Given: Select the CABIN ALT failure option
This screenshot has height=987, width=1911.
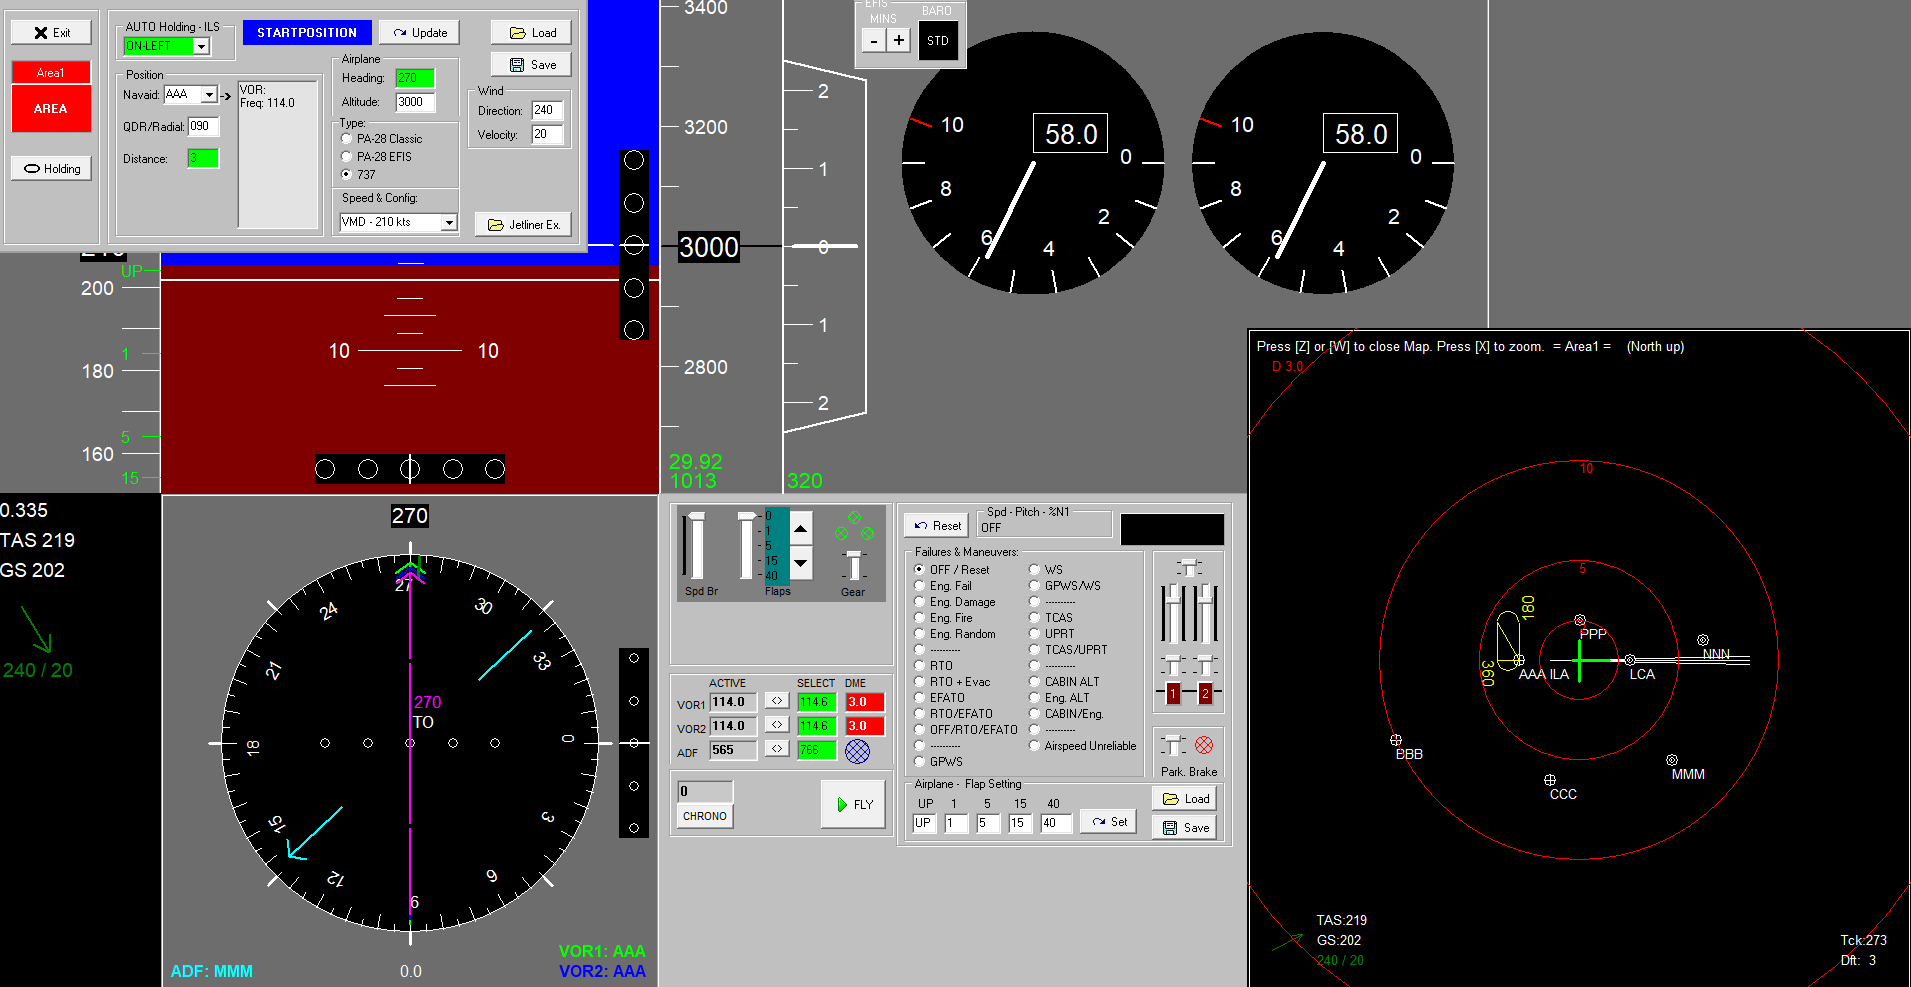Looking at the screenshot, I should point(1064,682).
